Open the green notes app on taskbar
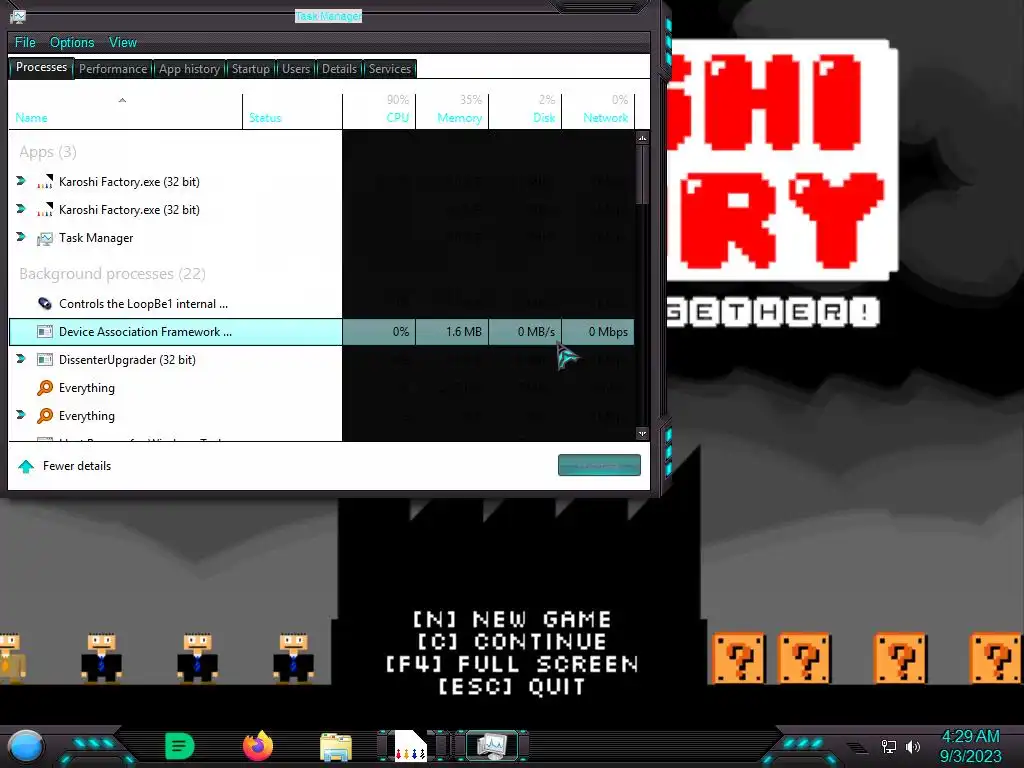This screenshot has height=768, width=1024. [x=180, y=746]
